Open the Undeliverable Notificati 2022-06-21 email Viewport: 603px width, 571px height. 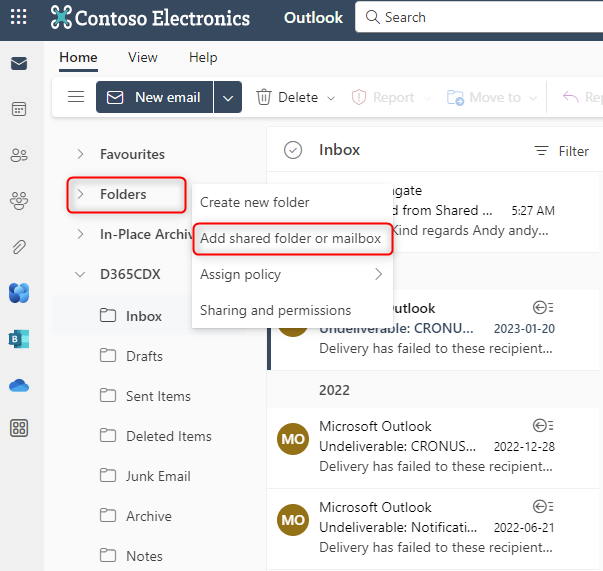[x=433, y=529]
